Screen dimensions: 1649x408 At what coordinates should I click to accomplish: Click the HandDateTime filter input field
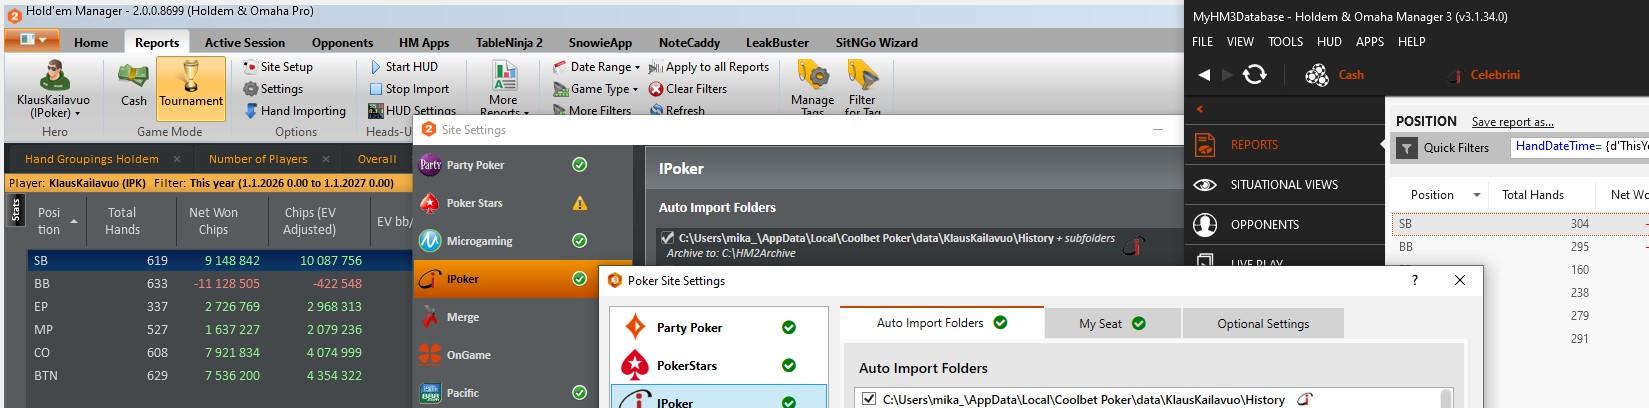(1580, 147)
